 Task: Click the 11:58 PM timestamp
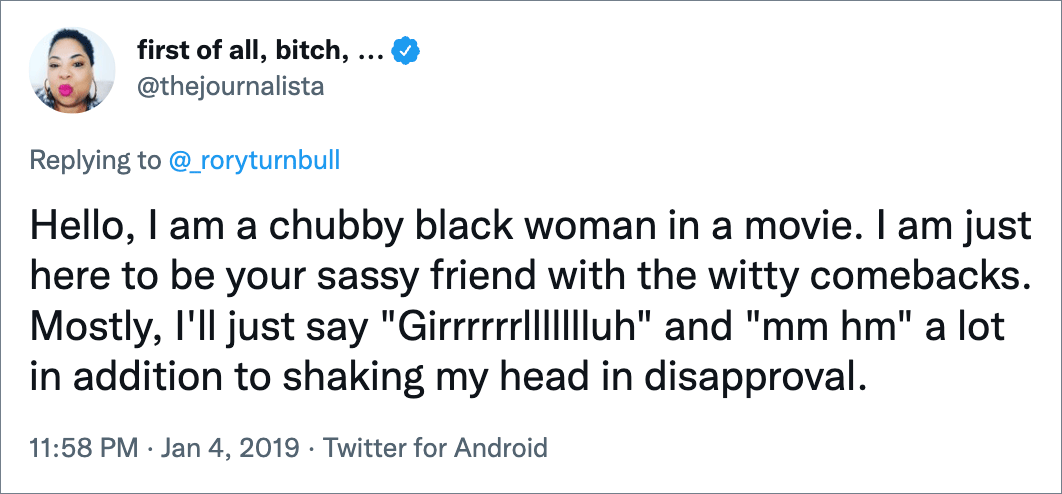84,448
